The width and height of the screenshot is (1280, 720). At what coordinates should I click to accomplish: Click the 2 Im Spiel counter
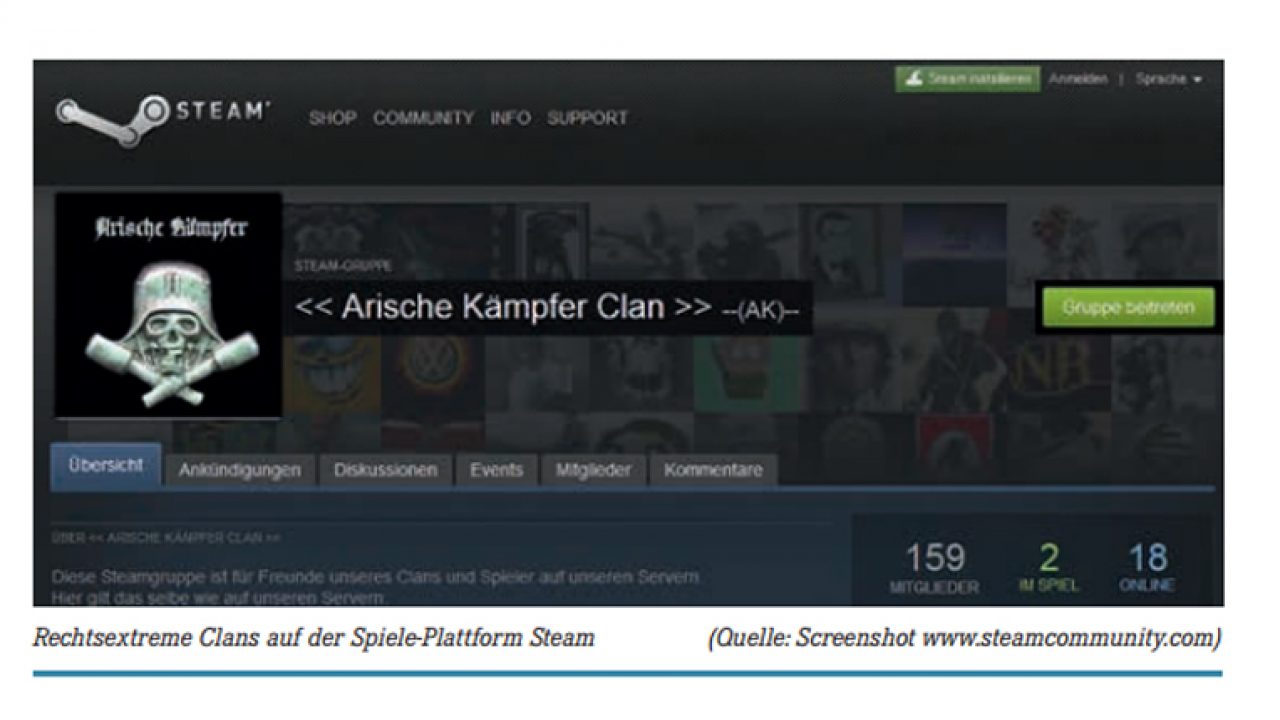(x=1048, y=567)
